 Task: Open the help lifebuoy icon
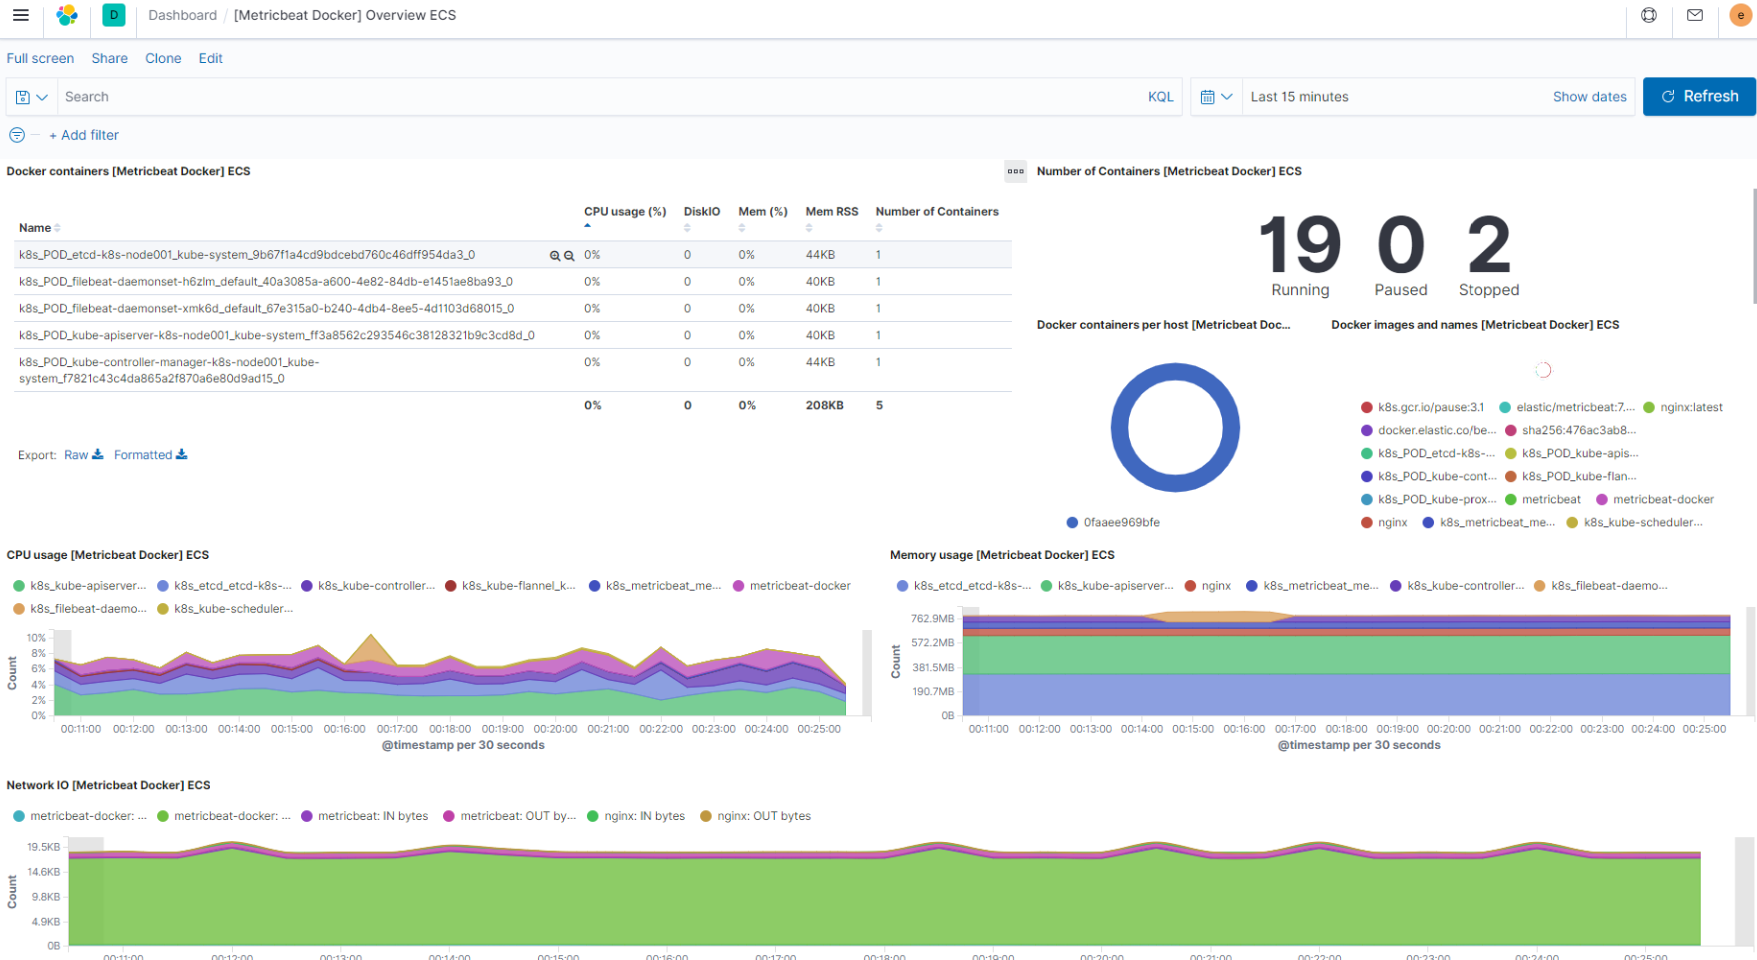[1649, 15]
